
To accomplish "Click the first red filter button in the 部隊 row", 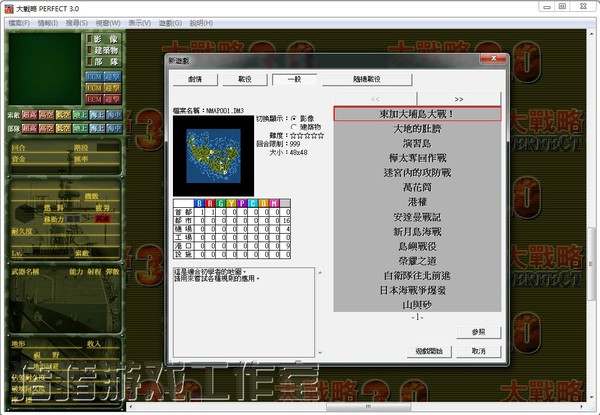I will coord(29,128).
